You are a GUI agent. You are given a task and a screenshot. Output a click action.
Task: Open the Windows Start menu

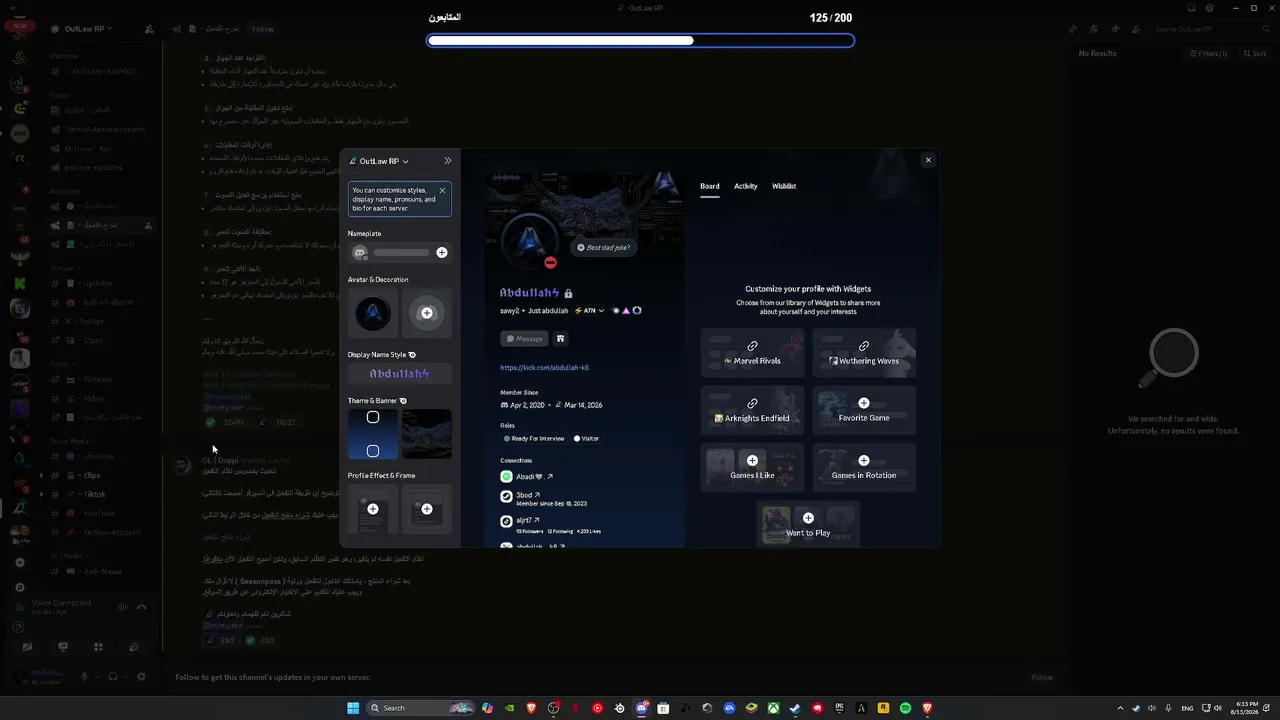click(353, 708)
